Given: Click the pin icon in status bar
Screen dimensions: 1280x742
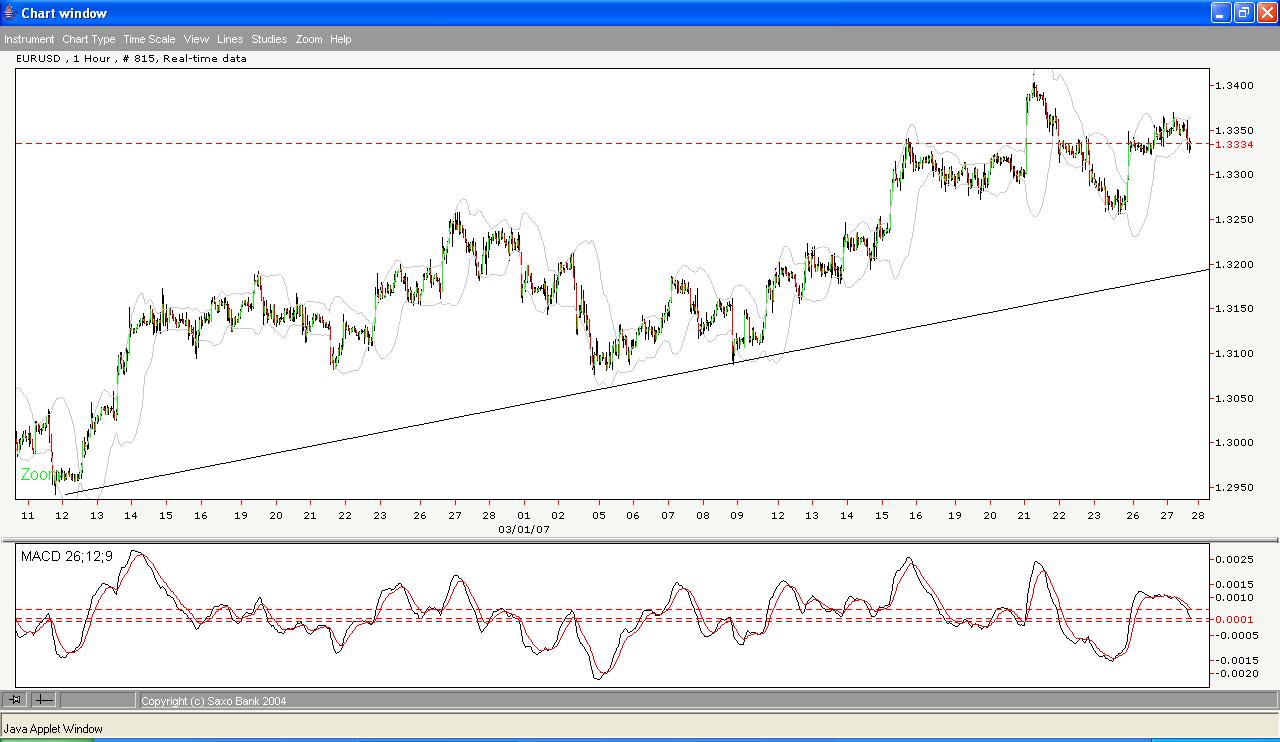Looking at the screenshot, I should pos(15,700).
